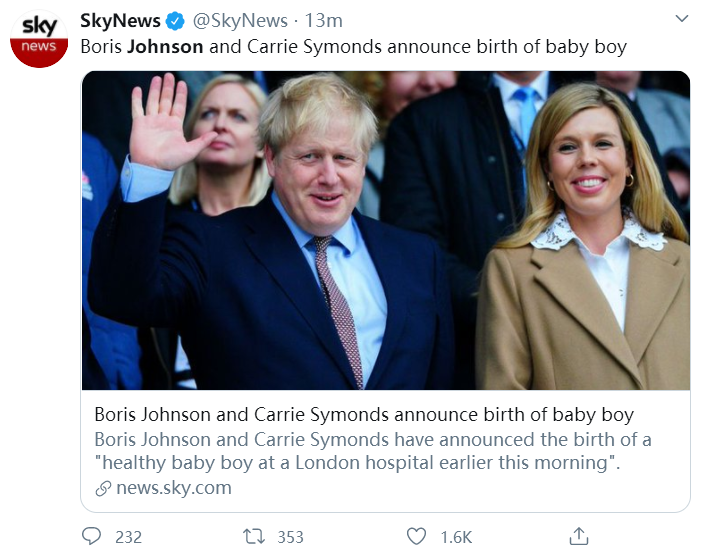The image size is (707, 554).
Task: Reply to the tweet via speech bubble icon
Action: point(92,536)
